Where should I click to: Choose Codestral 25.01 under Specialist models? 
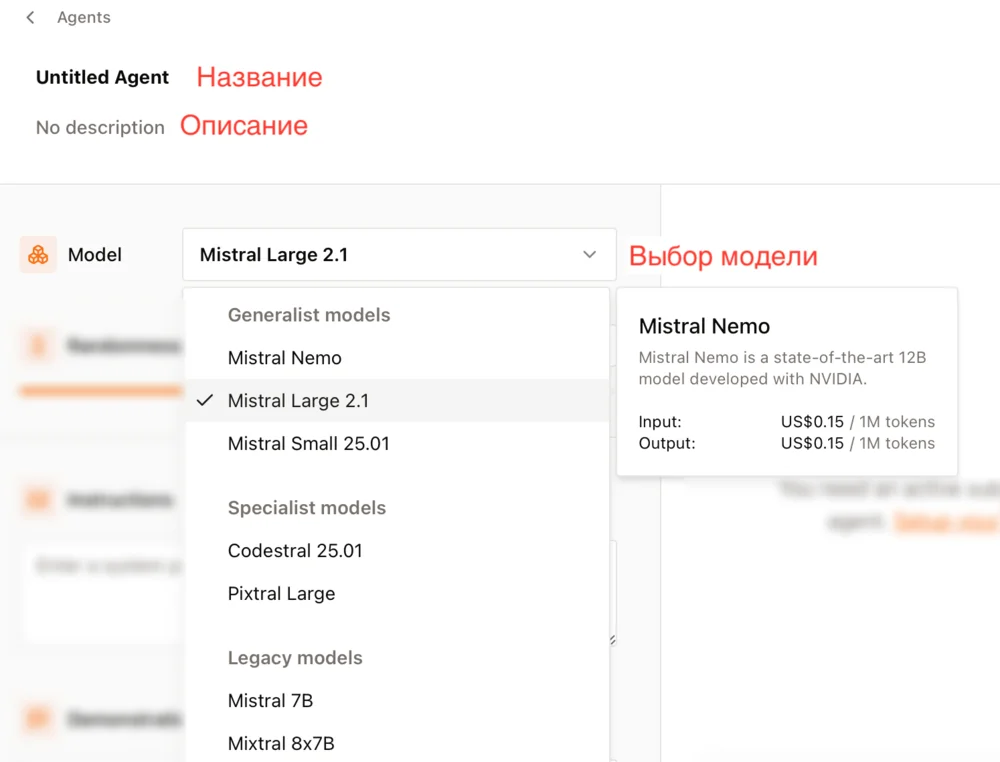[294, 550]
